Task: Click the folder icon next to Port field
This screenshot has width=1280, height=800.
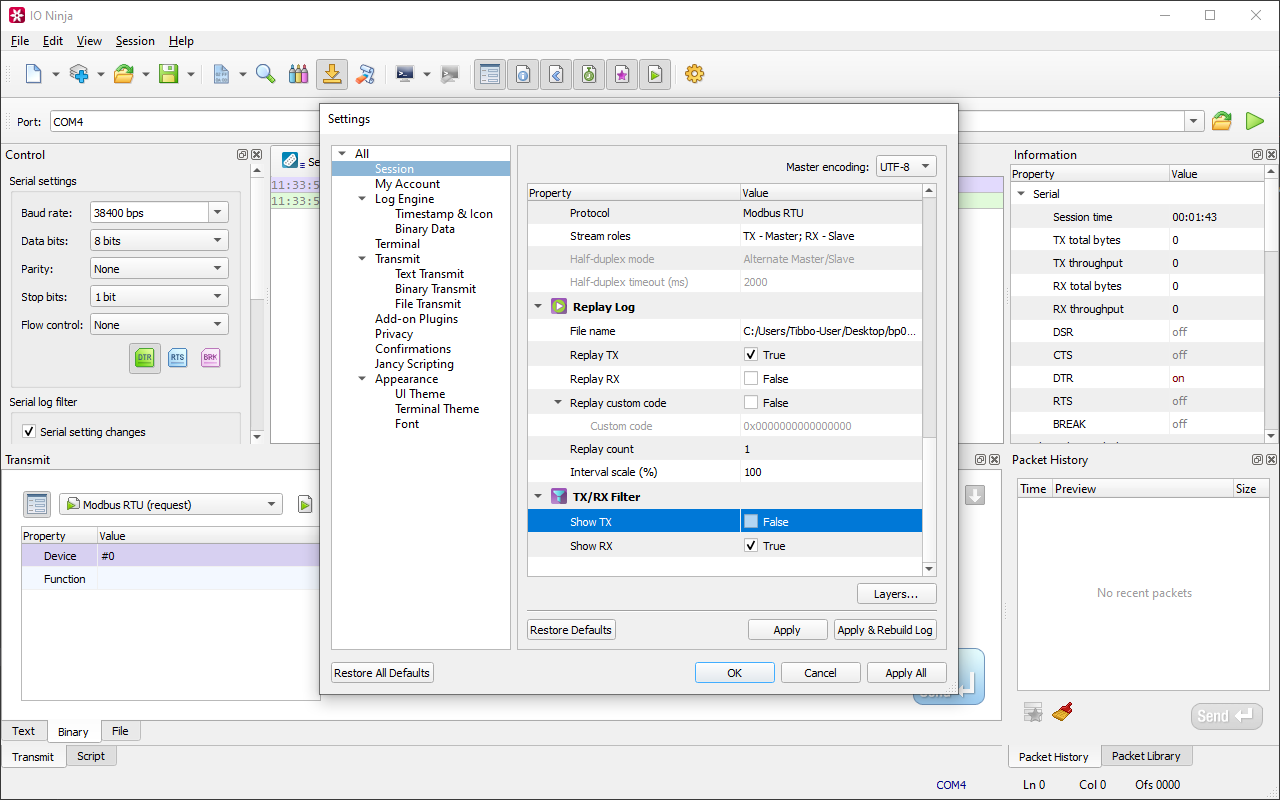Action: (1222, 121)
